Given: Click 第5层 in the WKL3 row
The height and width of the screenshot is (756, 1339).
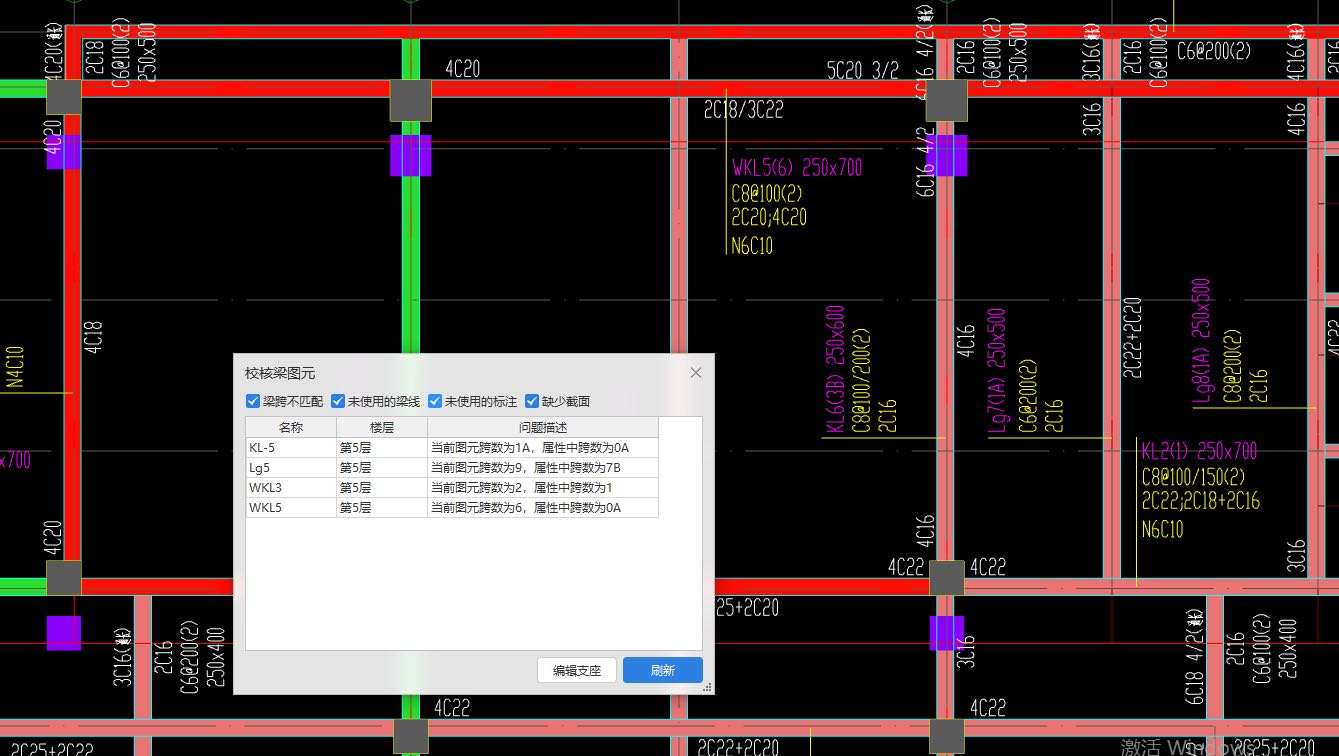Looking at the screenshot, I should point(382,488).
